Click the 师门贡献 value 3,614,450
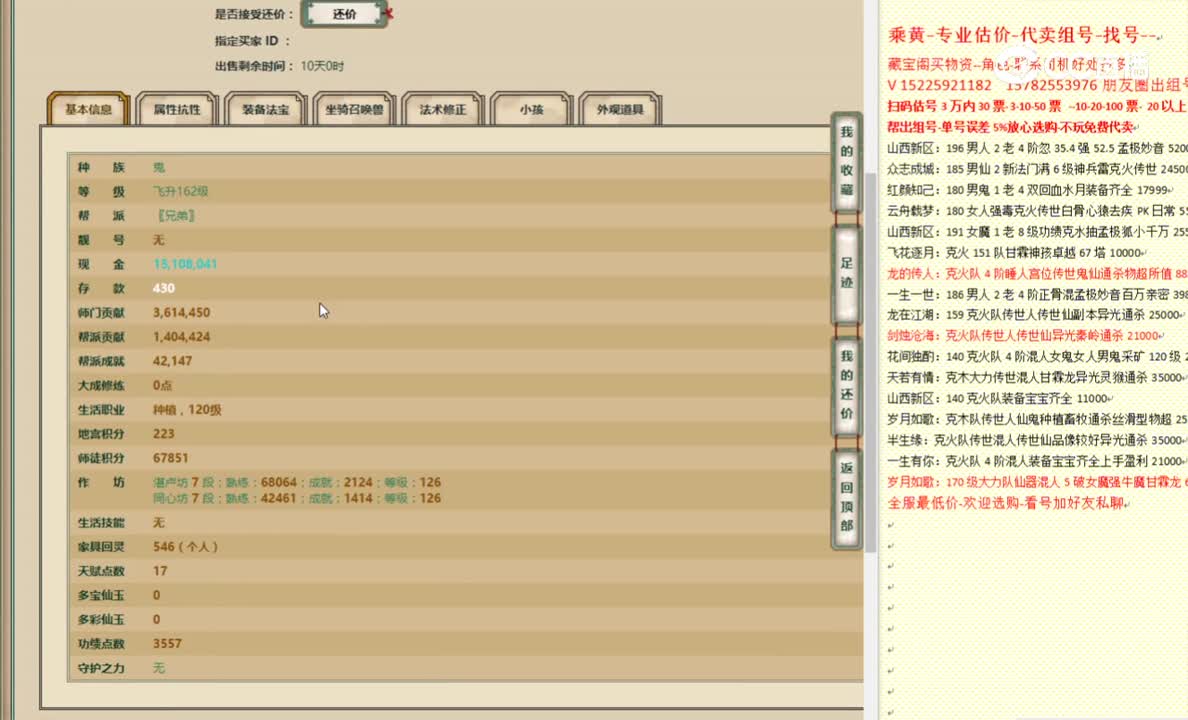Image resolution: width=1188 pixels, height=720 pixels. [182, 312]
